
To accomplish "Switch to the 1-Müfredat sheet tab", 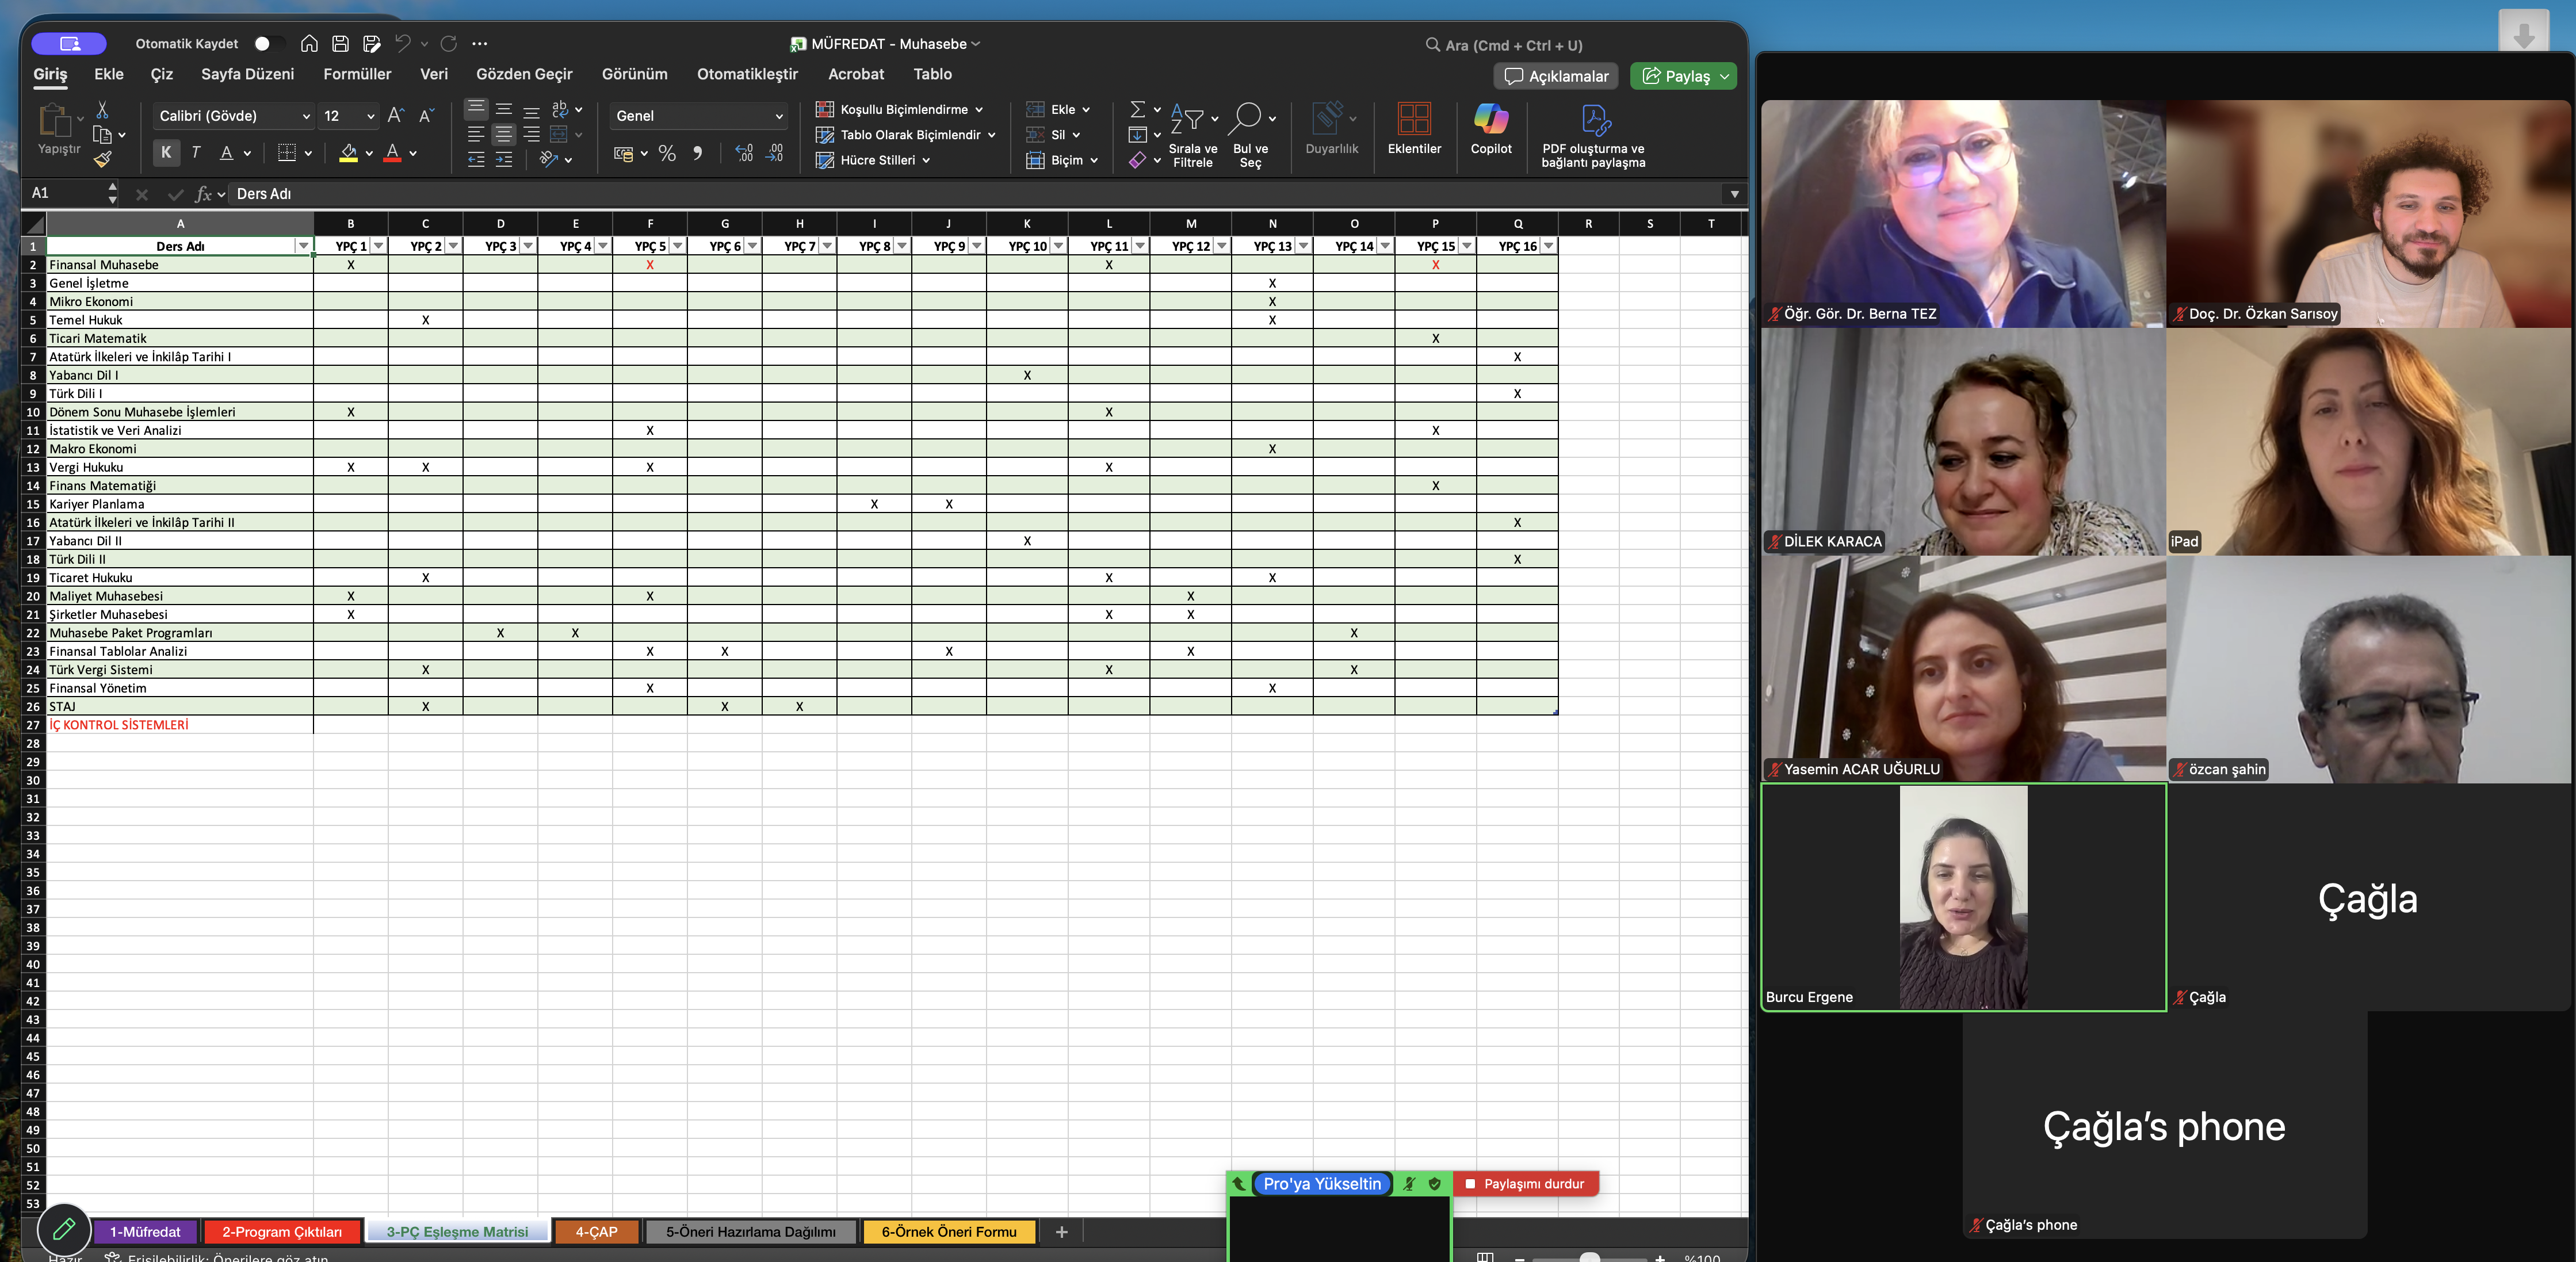I will pyautogui.click(x=145, y=1232).
